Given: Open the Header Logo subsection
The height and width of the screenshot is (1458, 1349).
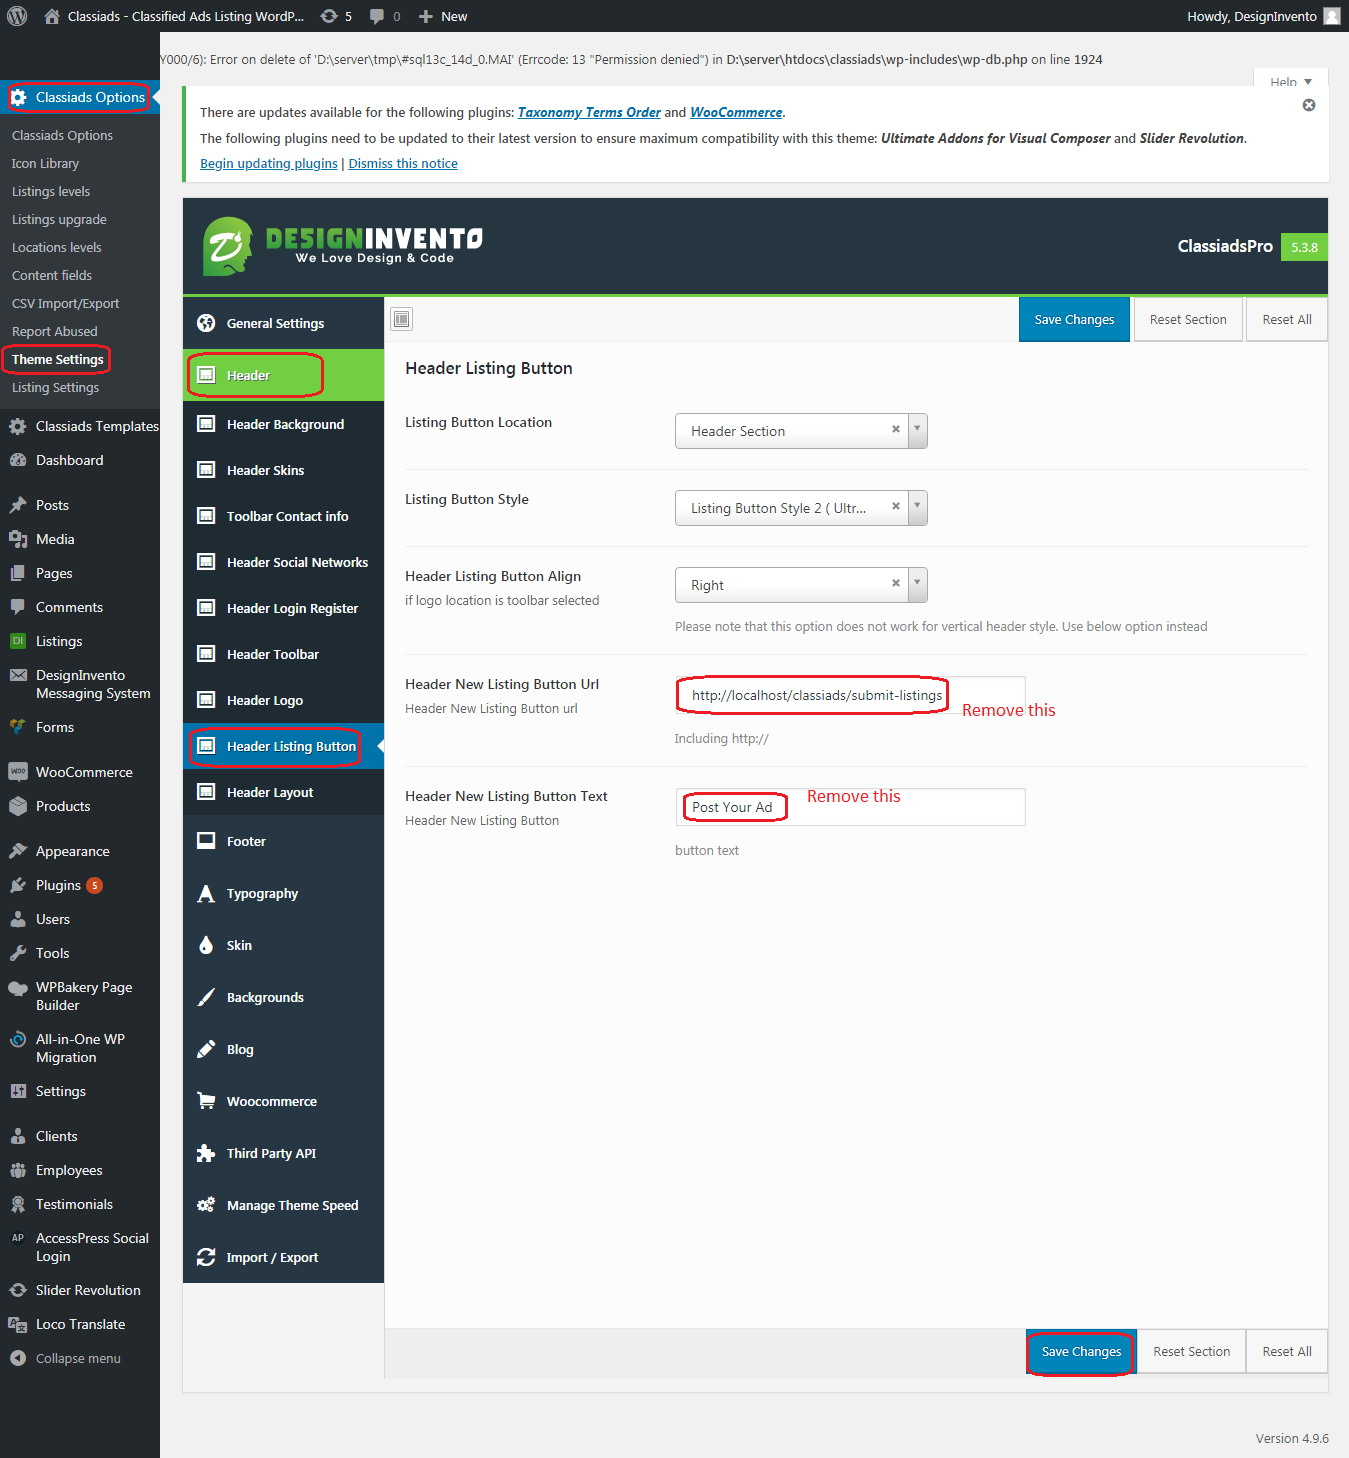Looking at the screenshot, I should [x=283, y=700].
